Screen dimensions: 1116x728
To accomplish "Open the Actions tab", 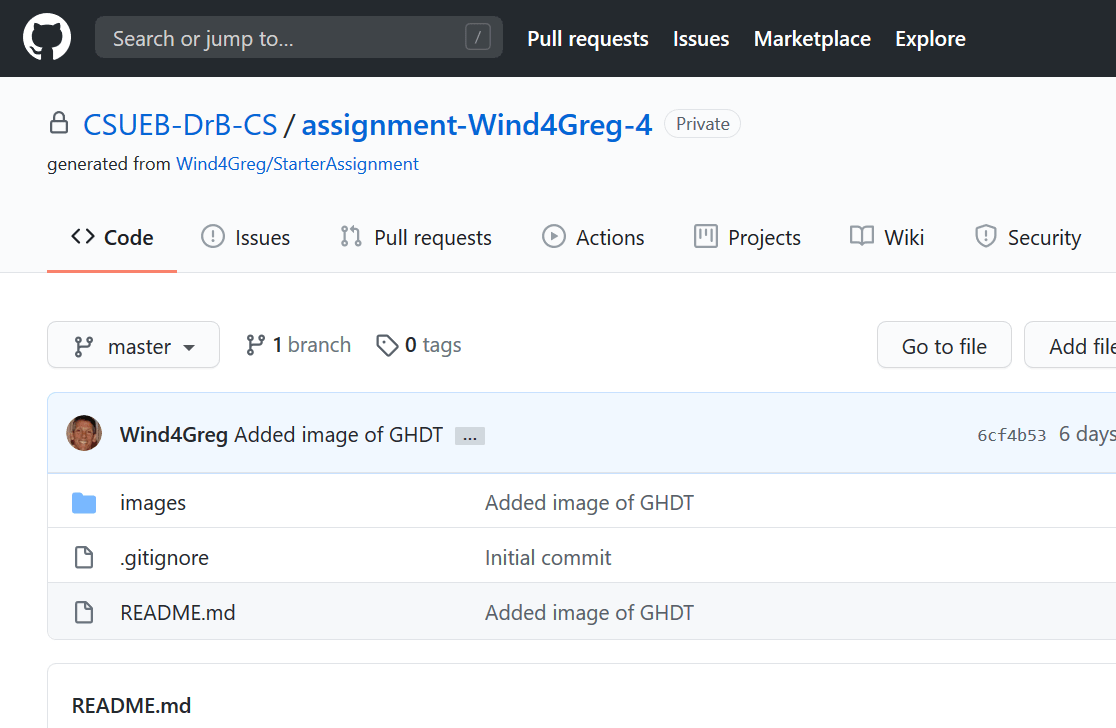I will pos(593,237).
